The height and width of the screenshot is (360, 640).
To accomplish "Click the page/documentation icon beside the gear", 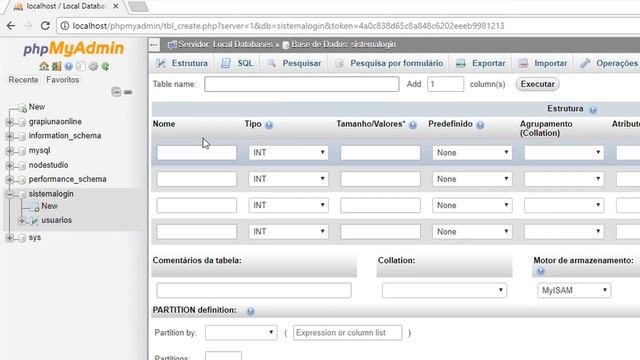I will tap(81, 66).
